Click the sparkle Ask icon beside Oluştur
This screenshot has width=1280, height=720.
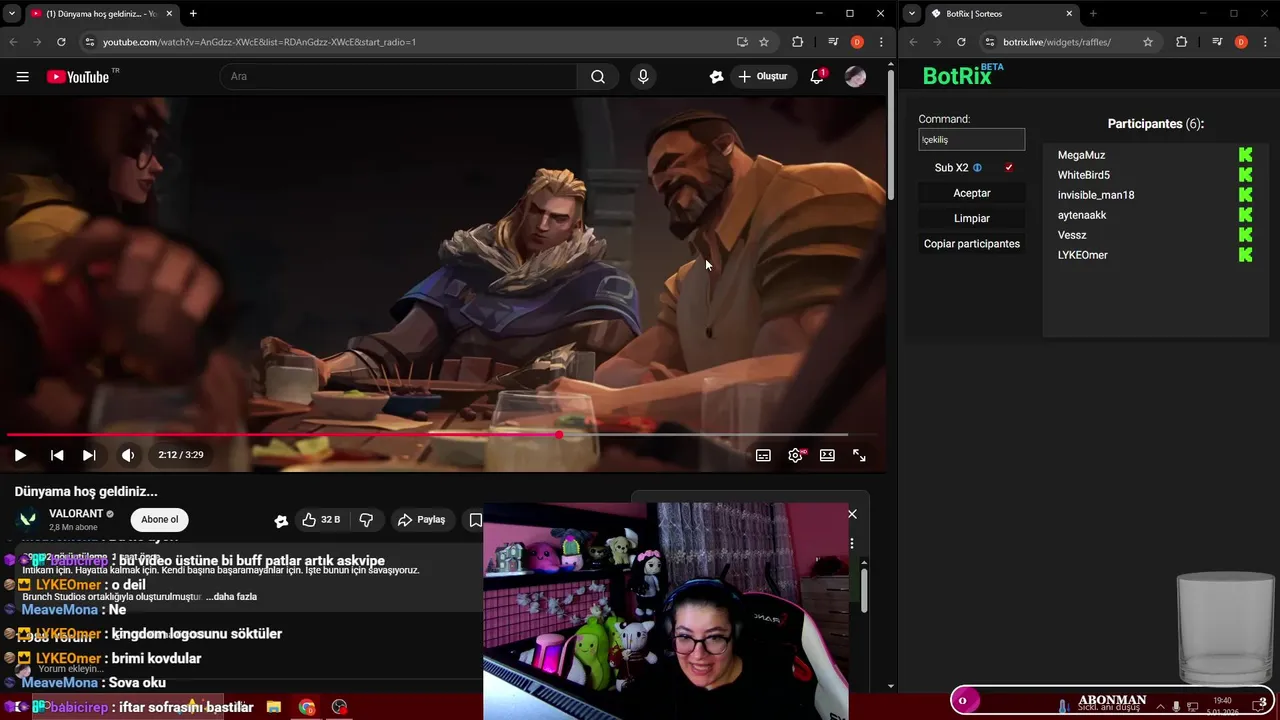pyautogui.click(x=716, y=77)
